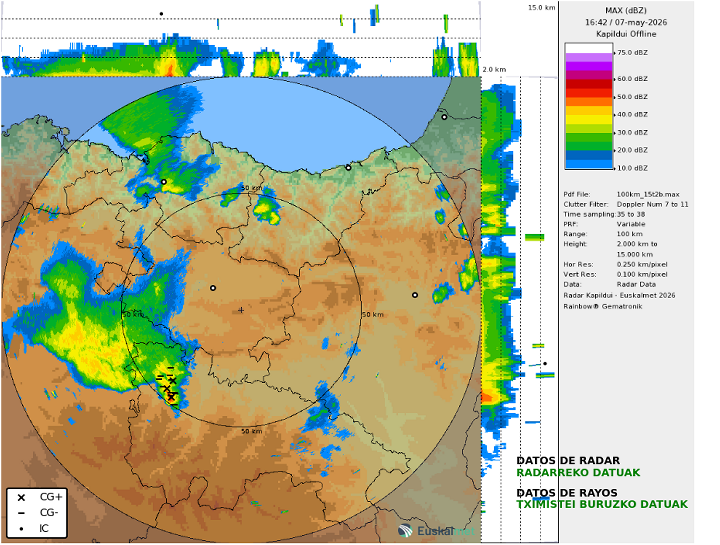Click the yellow band below 40.0 dBZ
The image size is (720, 545).
click(x=589, y=119)
